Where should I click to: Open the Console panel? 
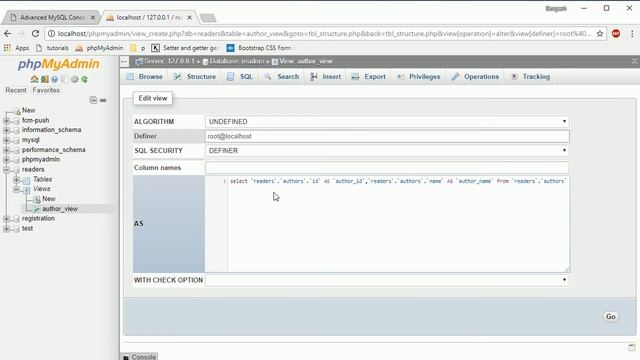(x=139, y=356)
